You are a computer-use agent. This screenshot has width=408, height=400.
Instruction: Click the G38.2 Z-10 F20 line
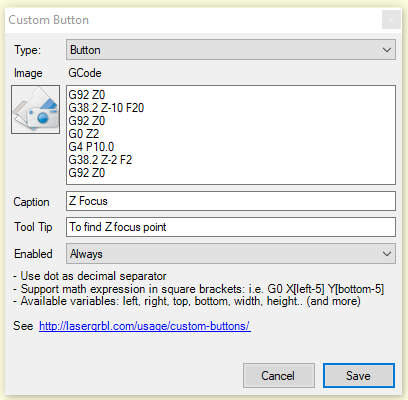(106, 108)
